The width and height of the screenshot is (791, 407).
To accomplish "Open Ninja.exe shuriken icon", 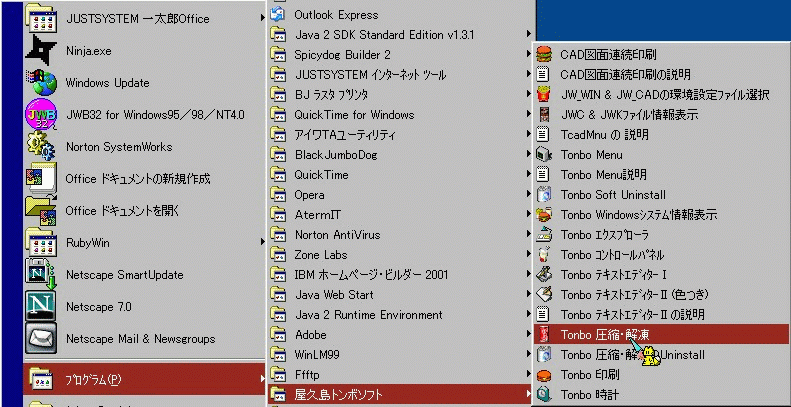I will [x=40, y=51].
